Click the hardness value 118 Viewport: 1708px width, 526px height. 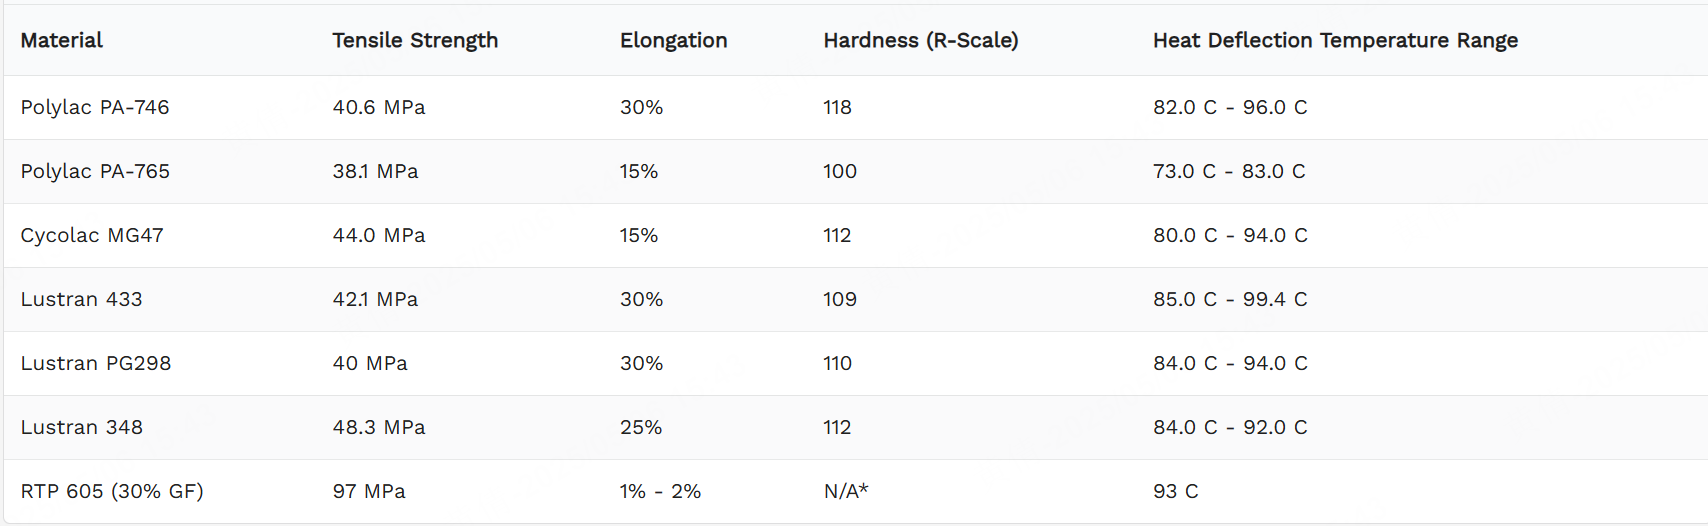pos(837,107)
